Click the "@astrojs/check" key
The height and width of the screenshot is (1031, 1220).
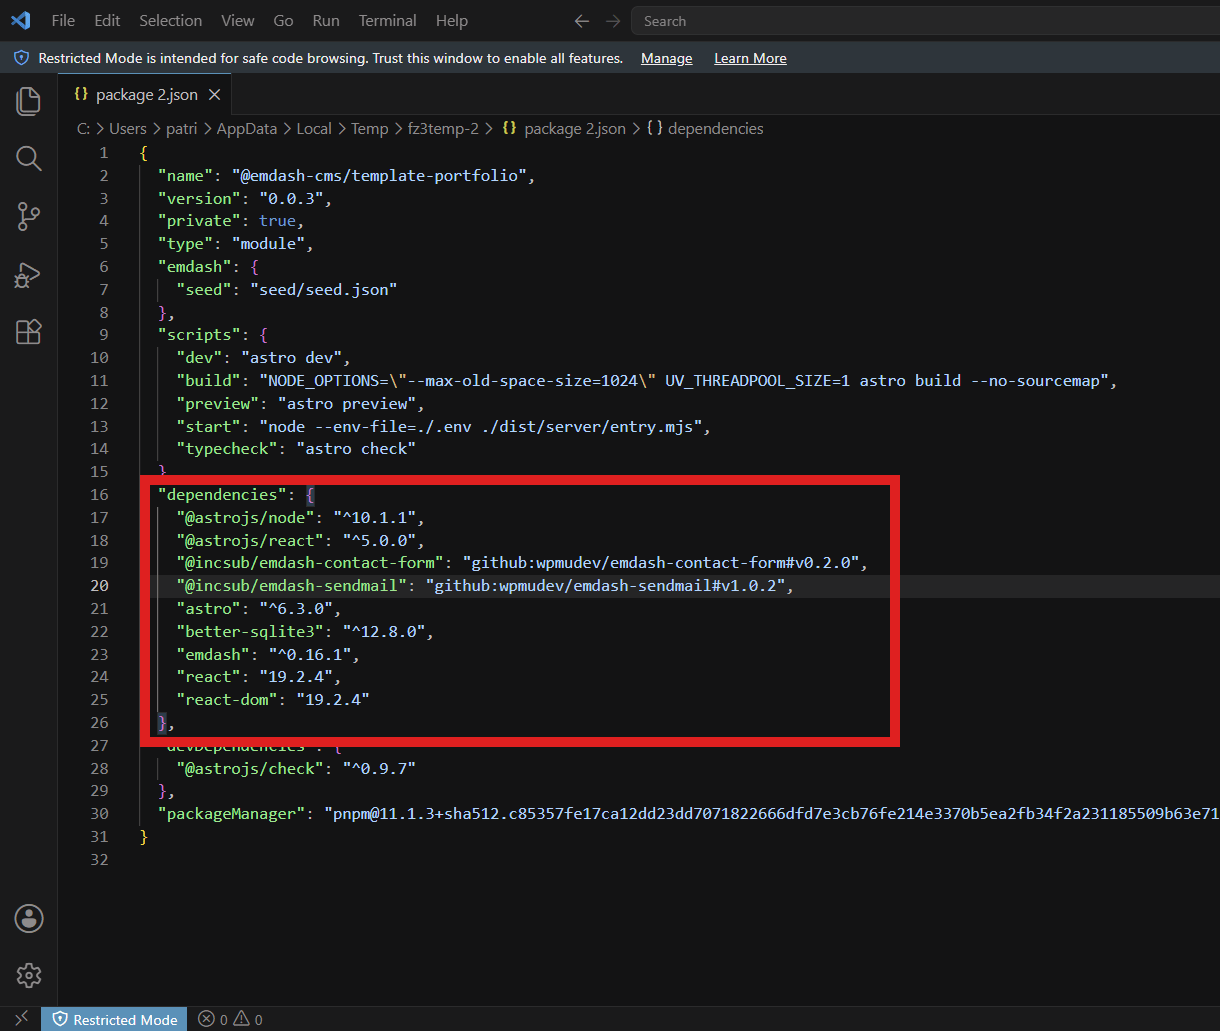point(249,769)
